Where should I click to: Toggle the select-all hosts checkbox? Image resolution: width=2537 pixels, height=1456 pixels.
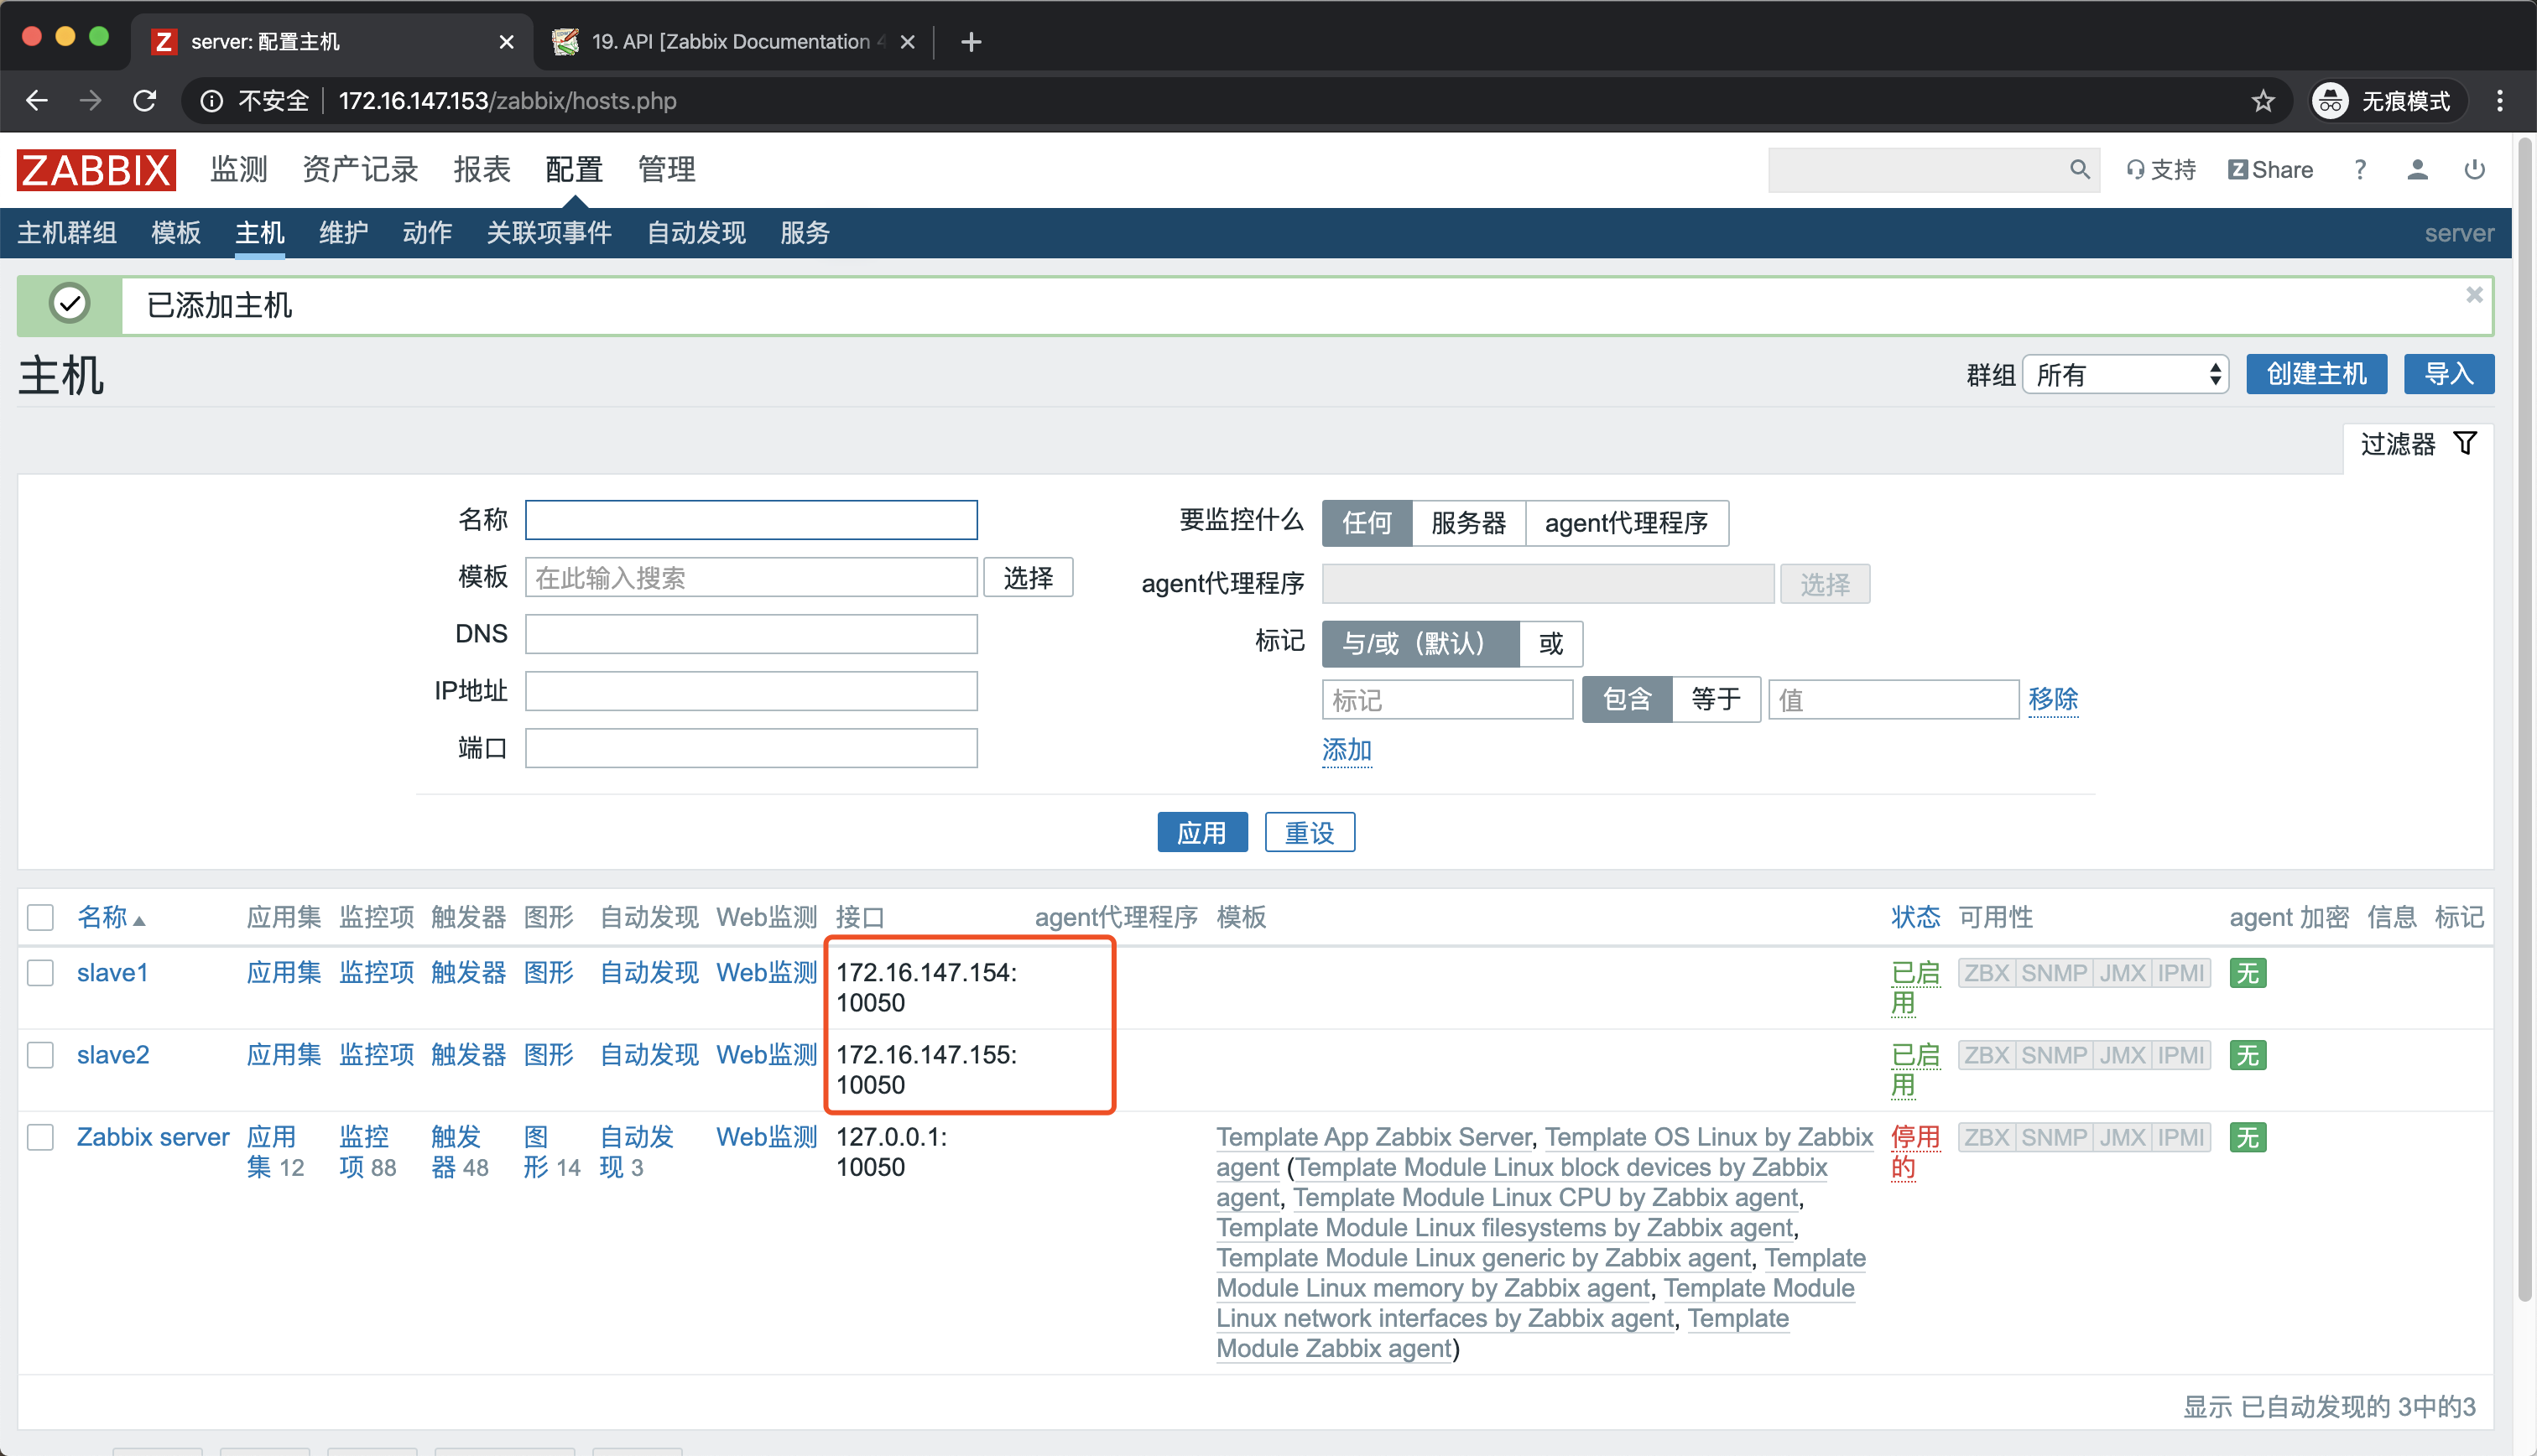pyautogui.click(x=41, y=917)
